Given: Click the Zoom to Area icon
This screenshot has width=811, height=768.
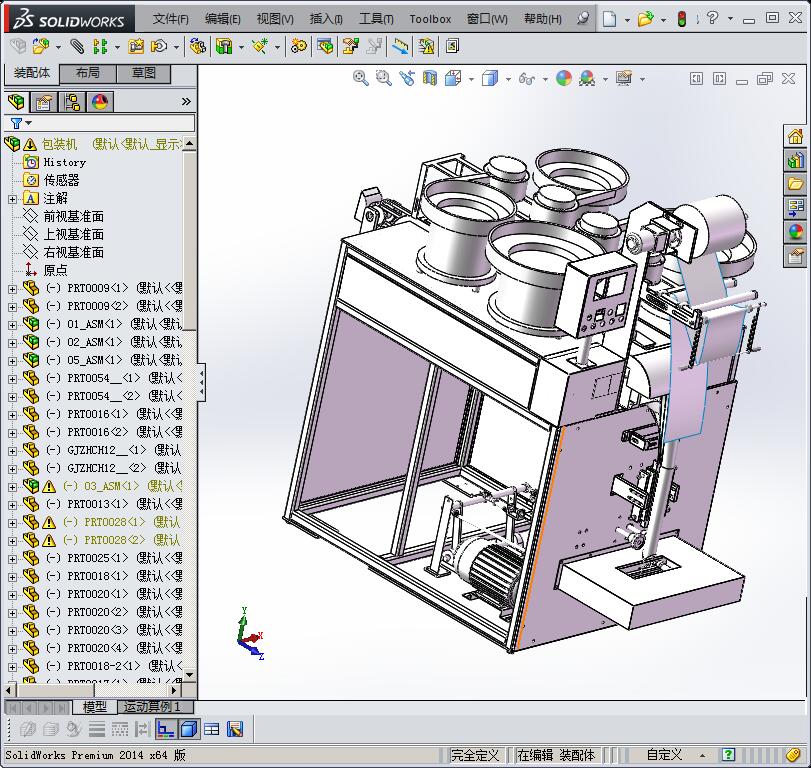Looking at the screenshot, I should [x=383, y=79].
